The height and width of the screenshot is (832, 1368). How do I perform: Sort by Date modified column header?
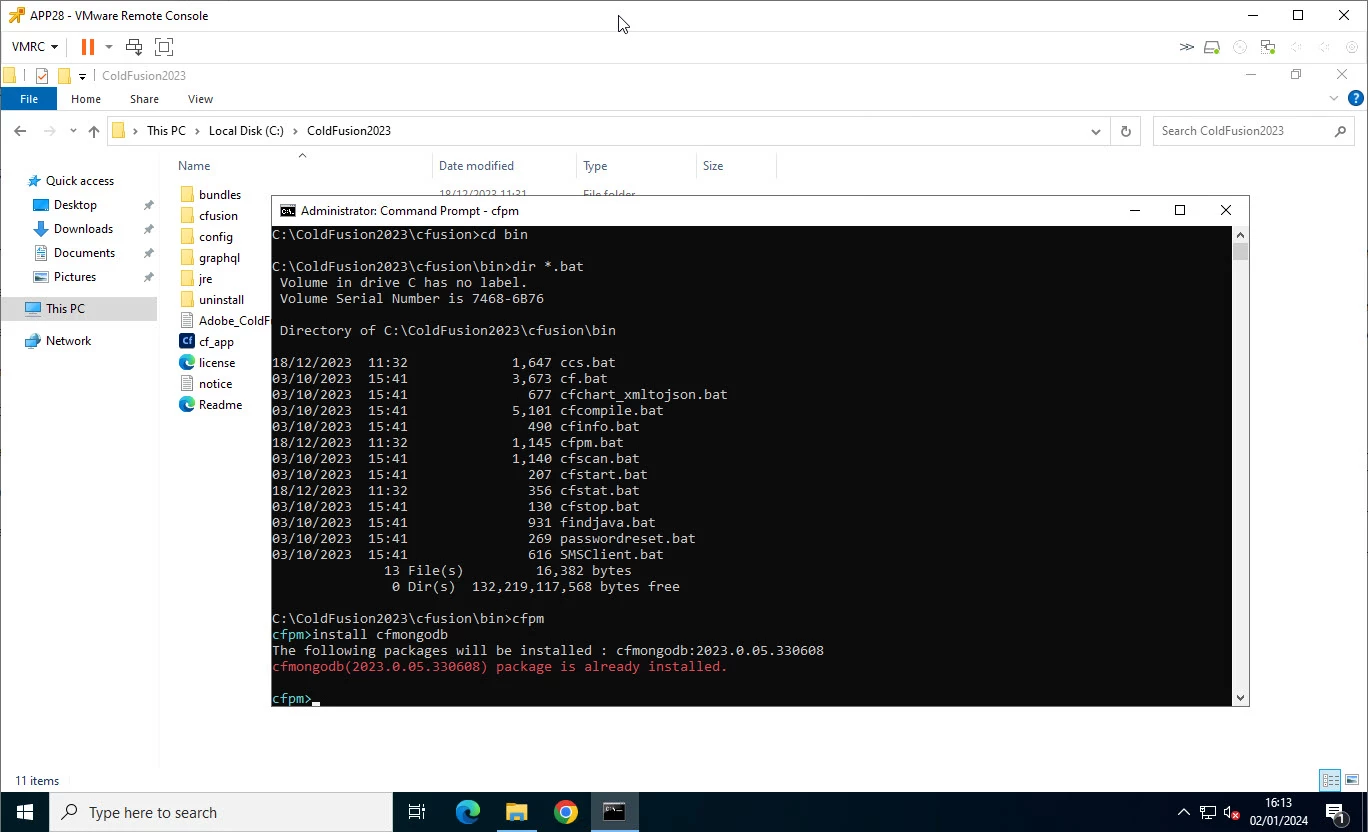476,166
